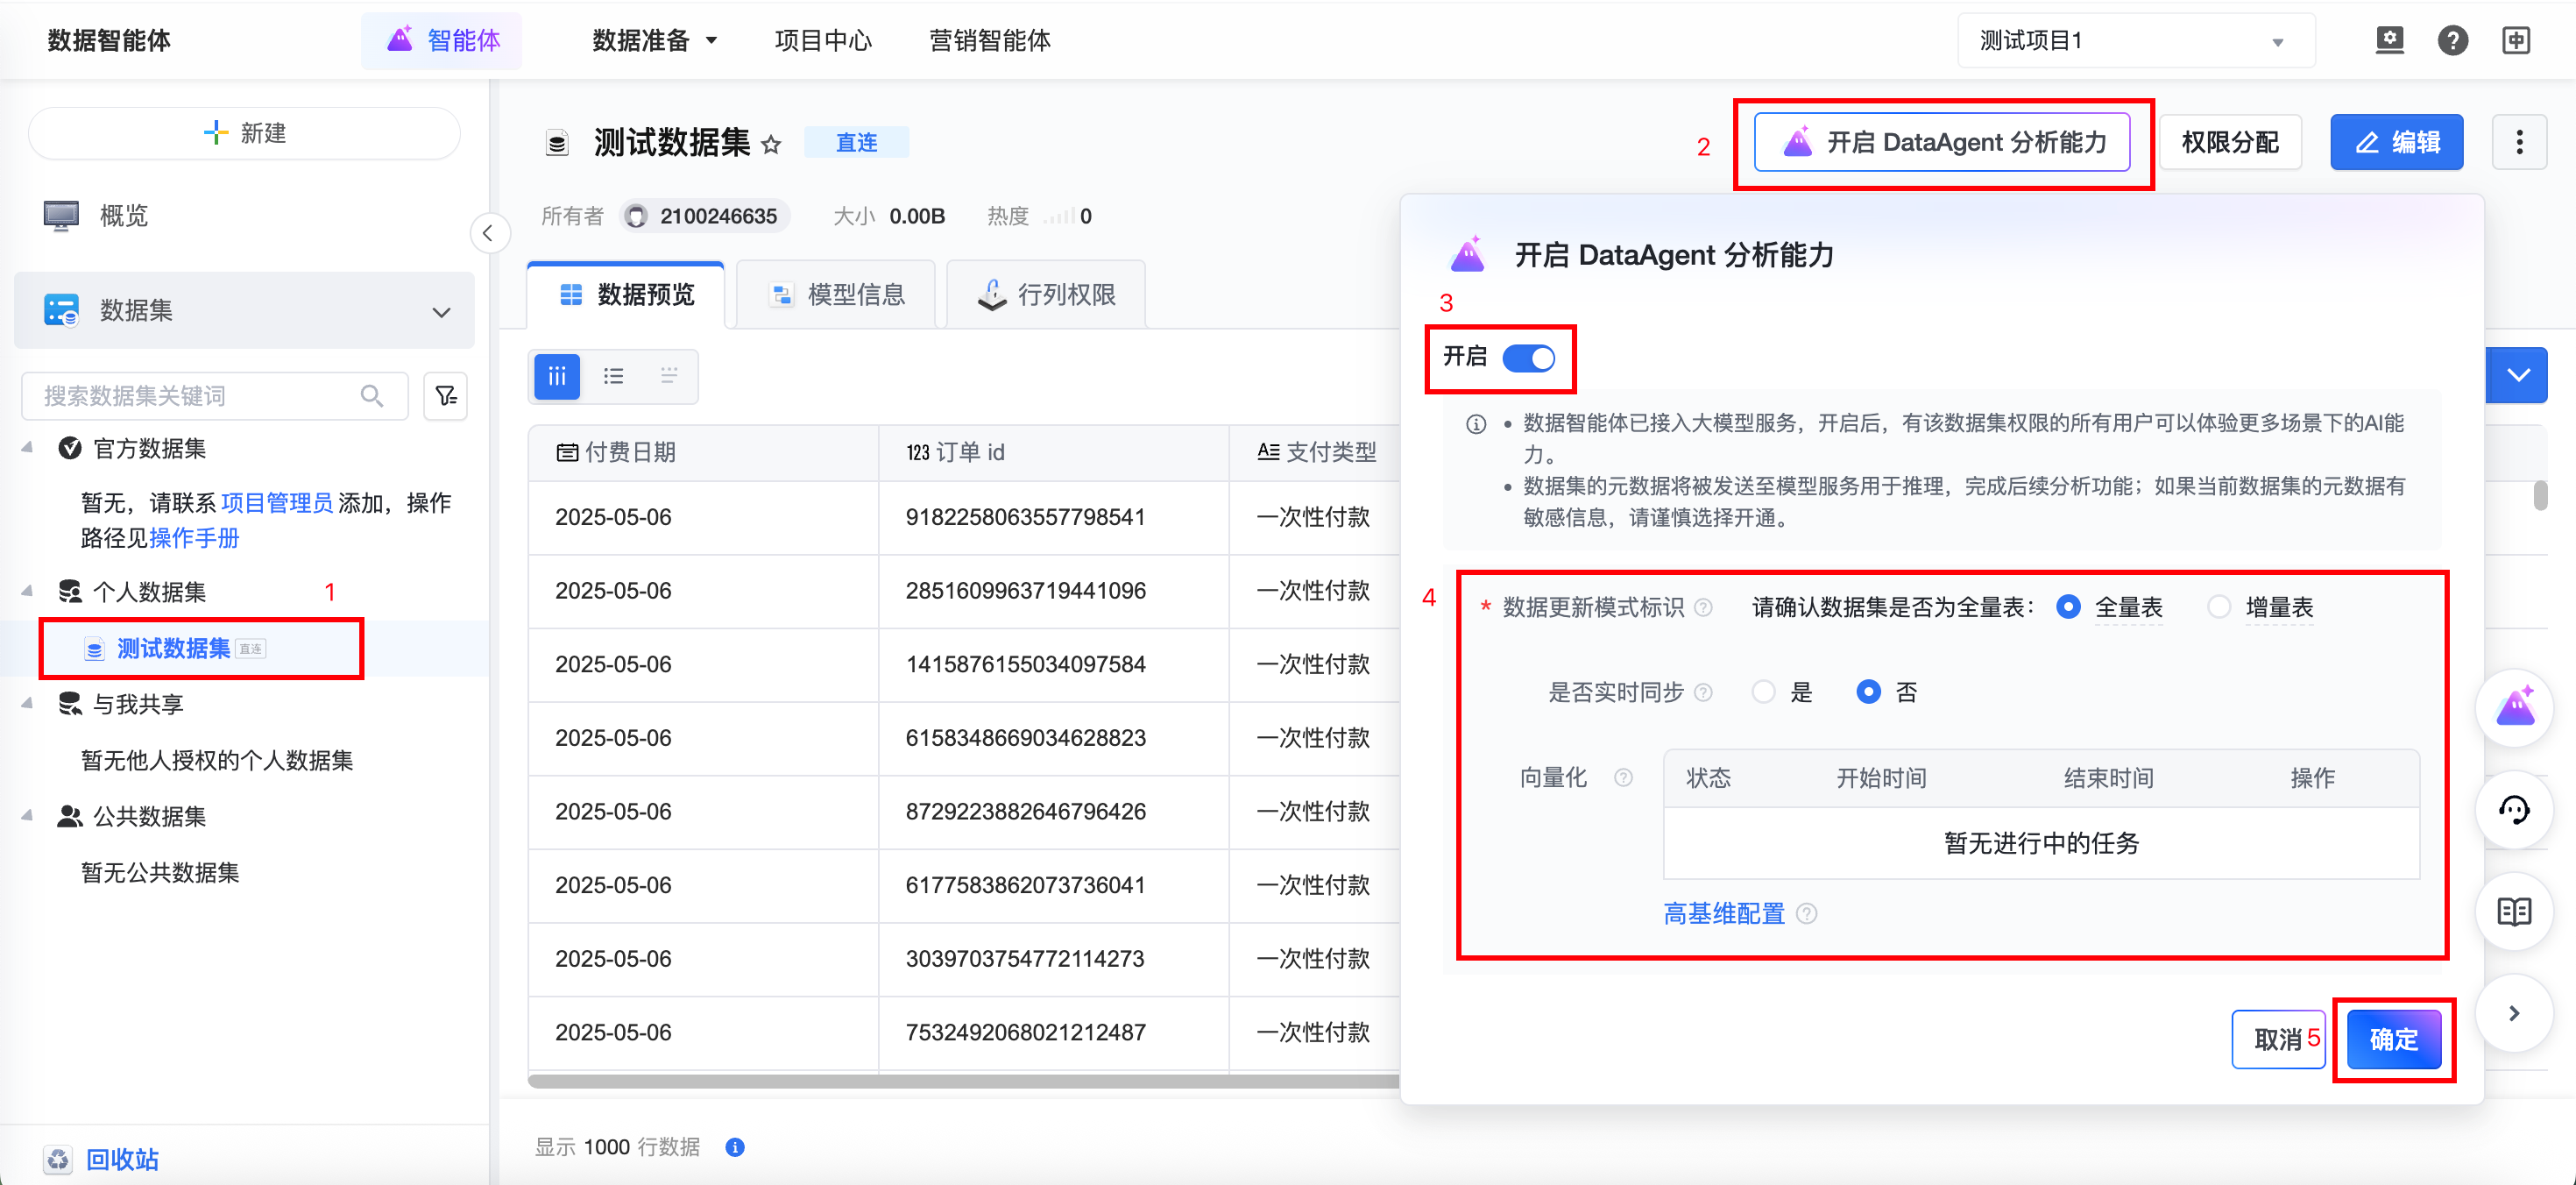The width and height of the screenshot is (2576, 1185).
Task: Click the 确定 confirm button
Action: click(x=2393, y=1039)
